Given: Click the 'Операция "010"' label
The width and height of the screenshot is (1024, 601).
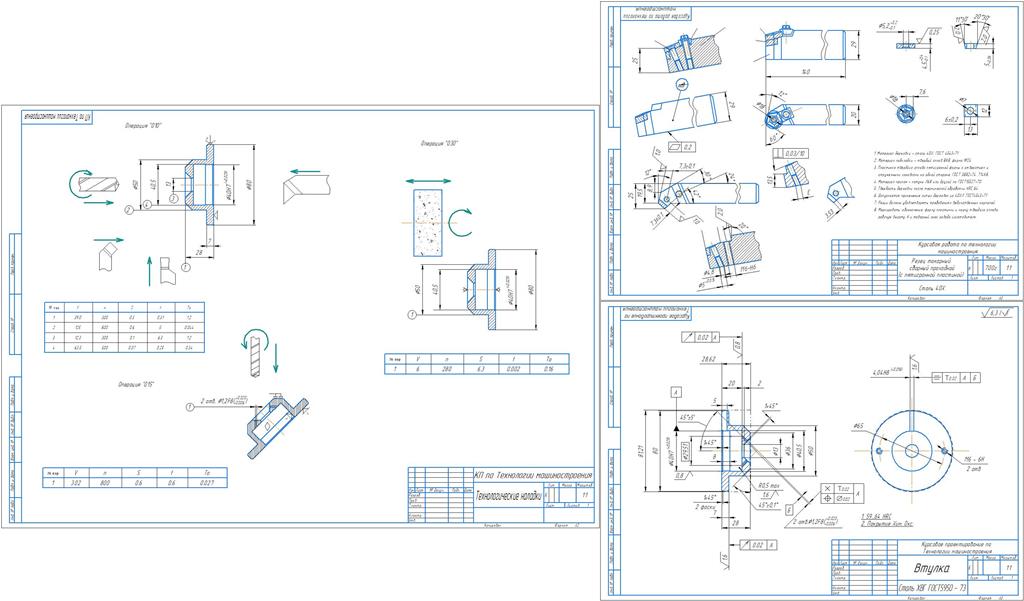Looking at the screenshot, I should [x=144, y=125].
